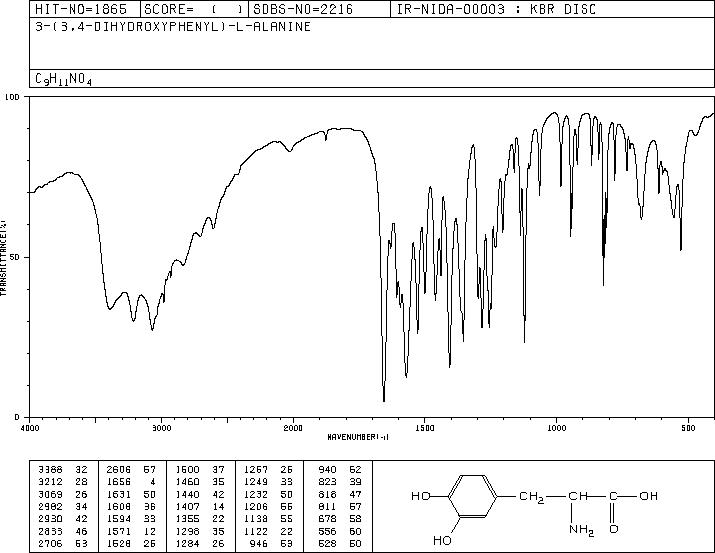Click the upper HO label on the benzene ring
This screenshot has width=715, height=553.
[x=421, y=496]
